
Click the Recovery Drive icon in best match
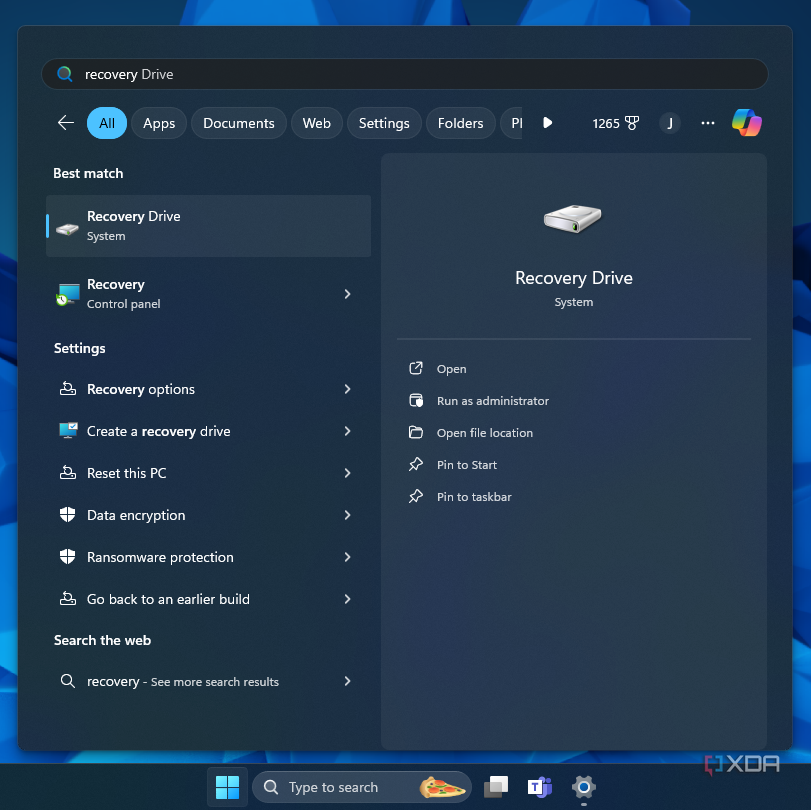[67, 228]
